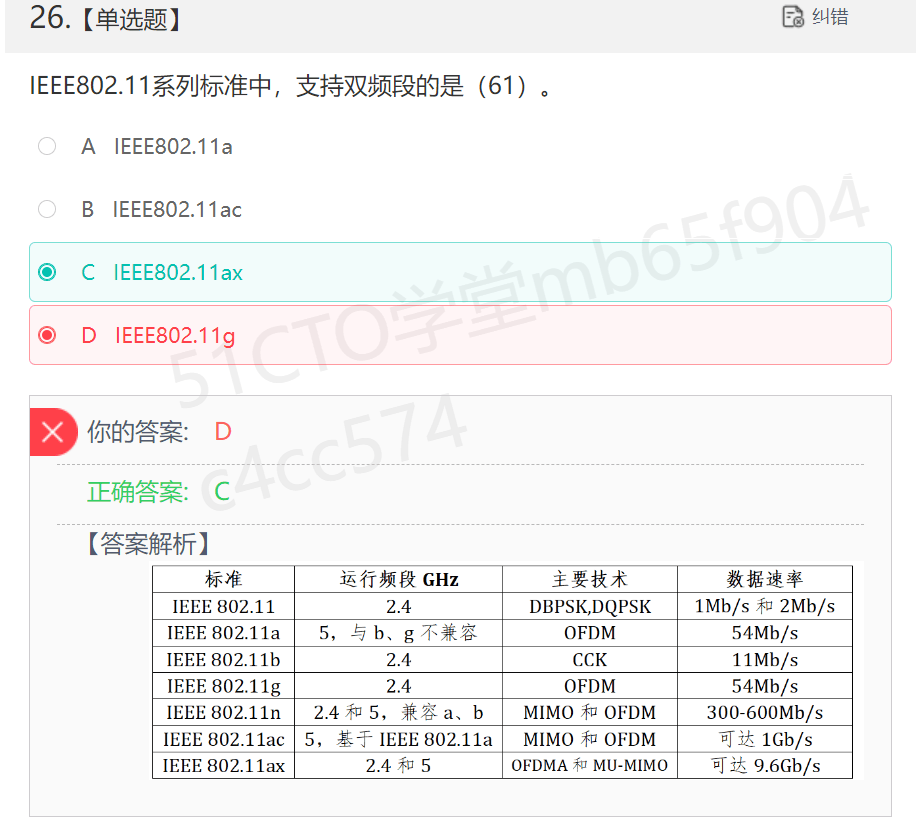Click the IEEE802.11ac option label
922x827 pixels.
177,209
